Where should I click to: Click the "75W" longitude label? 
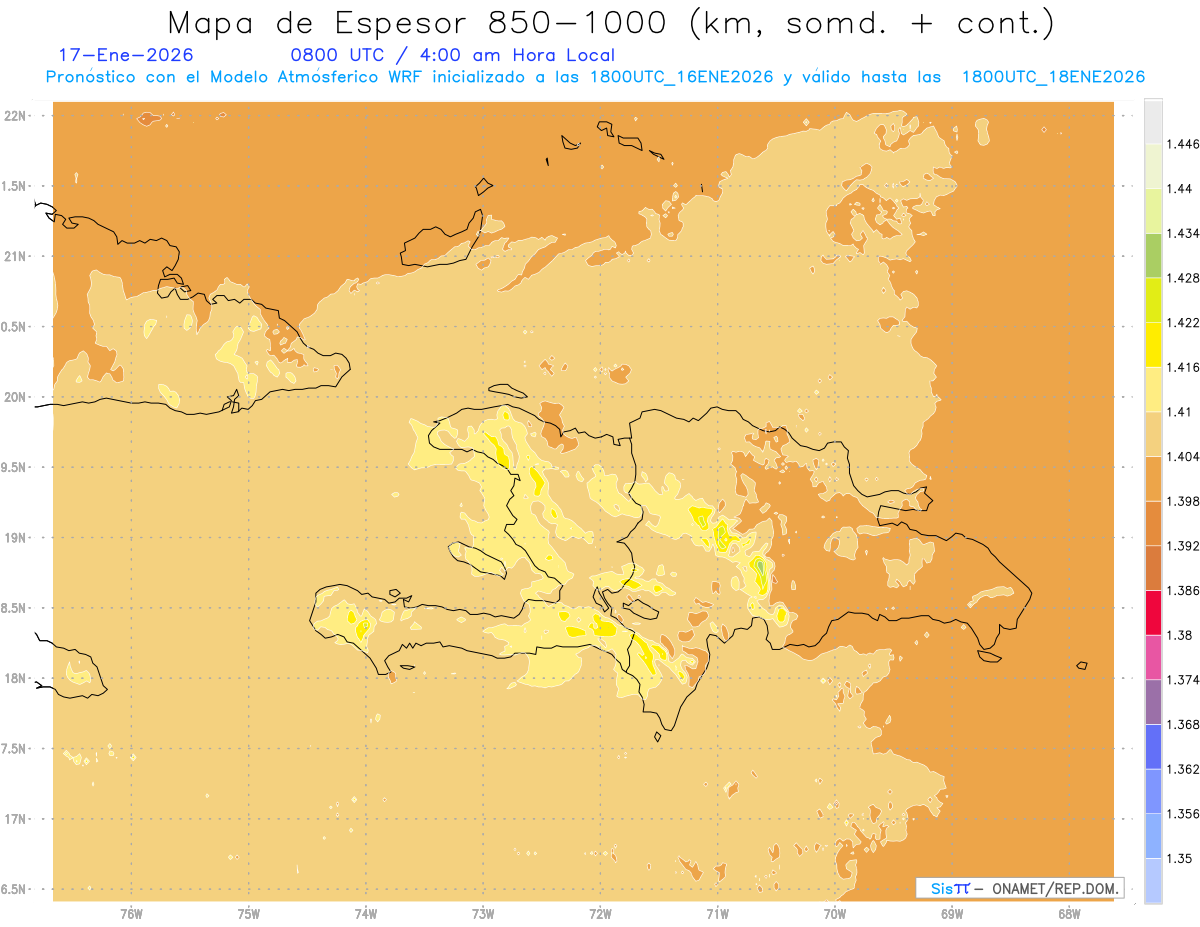(249, 913)
